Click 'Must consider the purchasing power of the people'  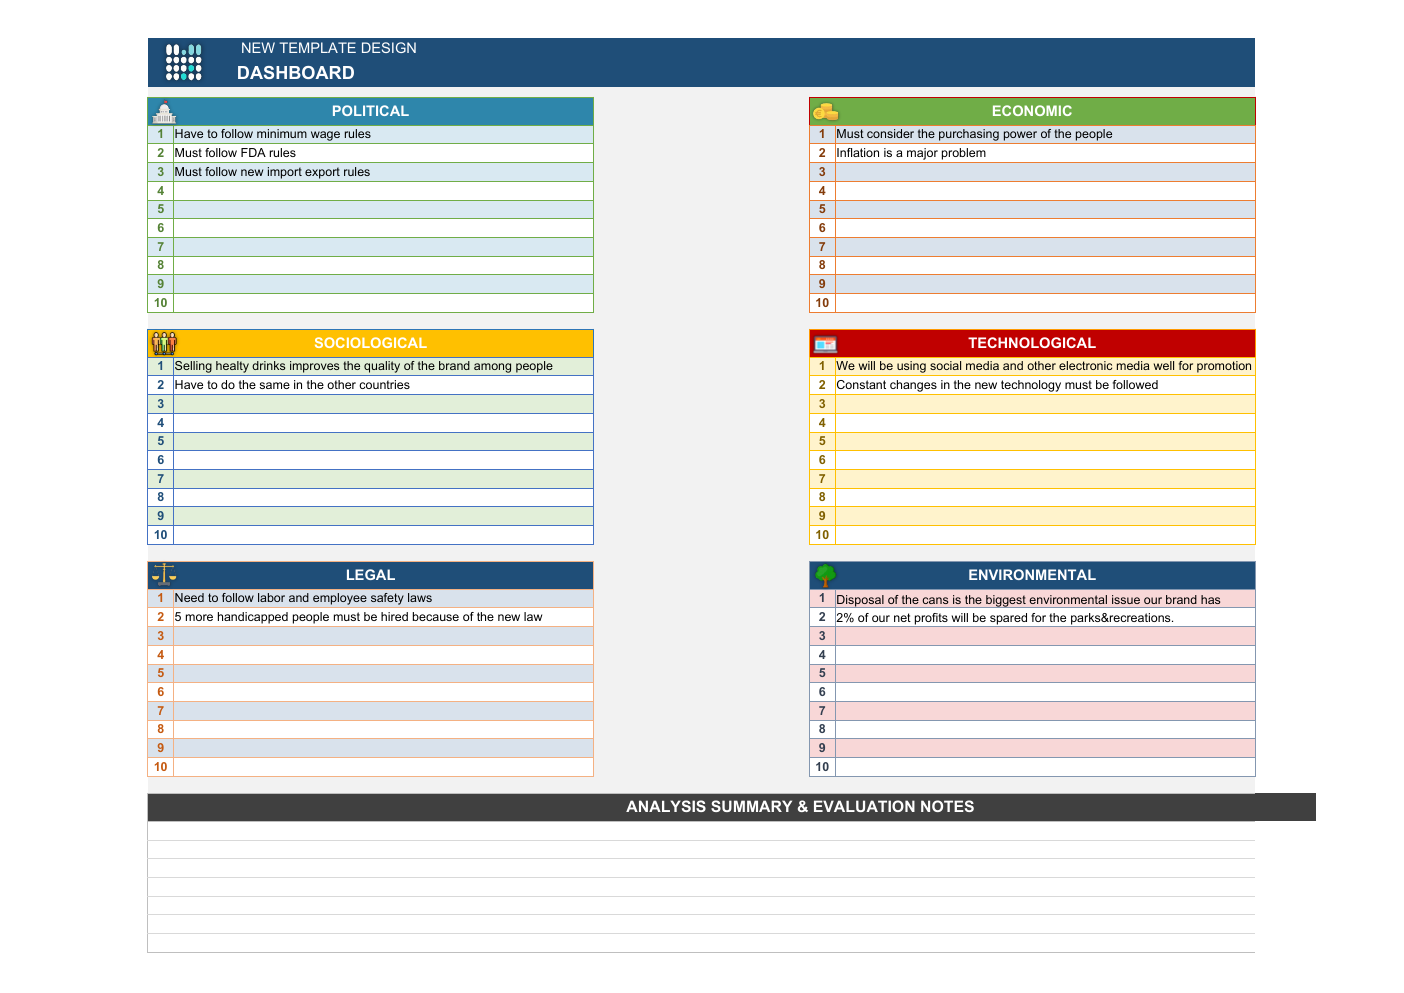1045,134
